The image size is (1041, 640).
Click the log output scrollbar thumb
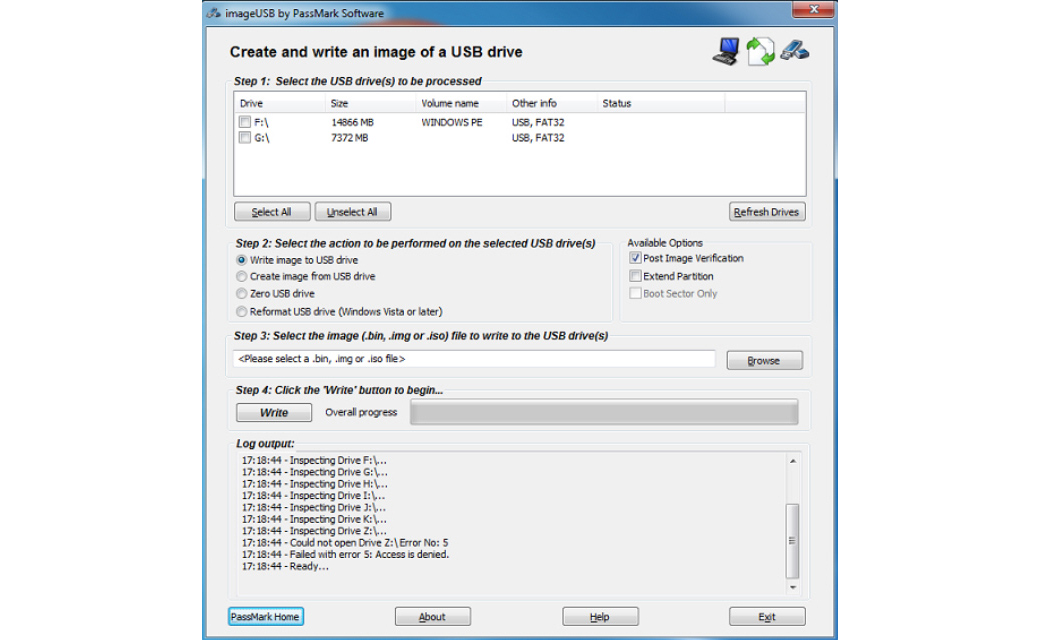click(793, 541)
